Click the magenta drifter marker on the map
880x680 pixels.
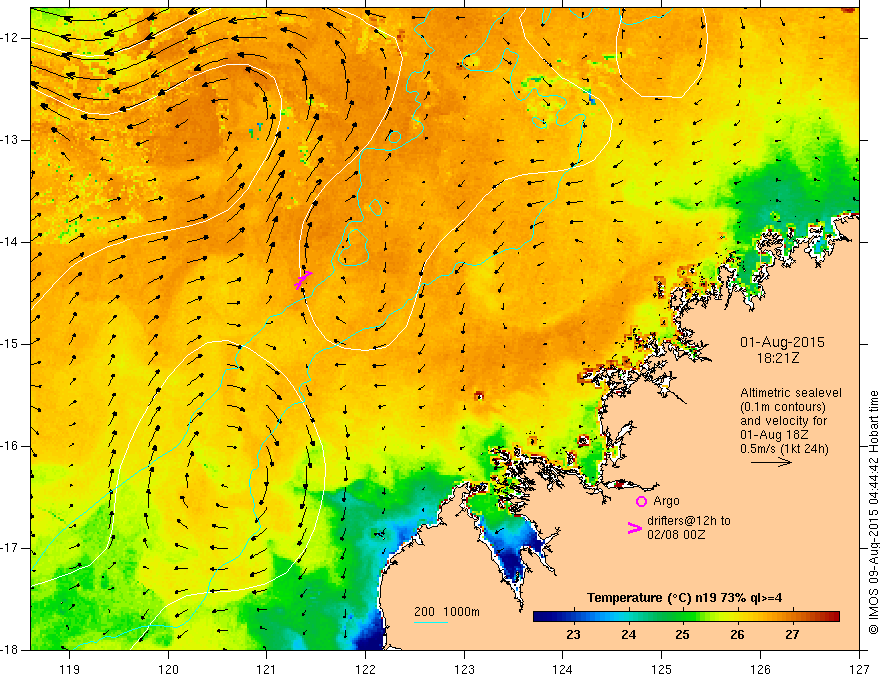[x=302, y=279]
